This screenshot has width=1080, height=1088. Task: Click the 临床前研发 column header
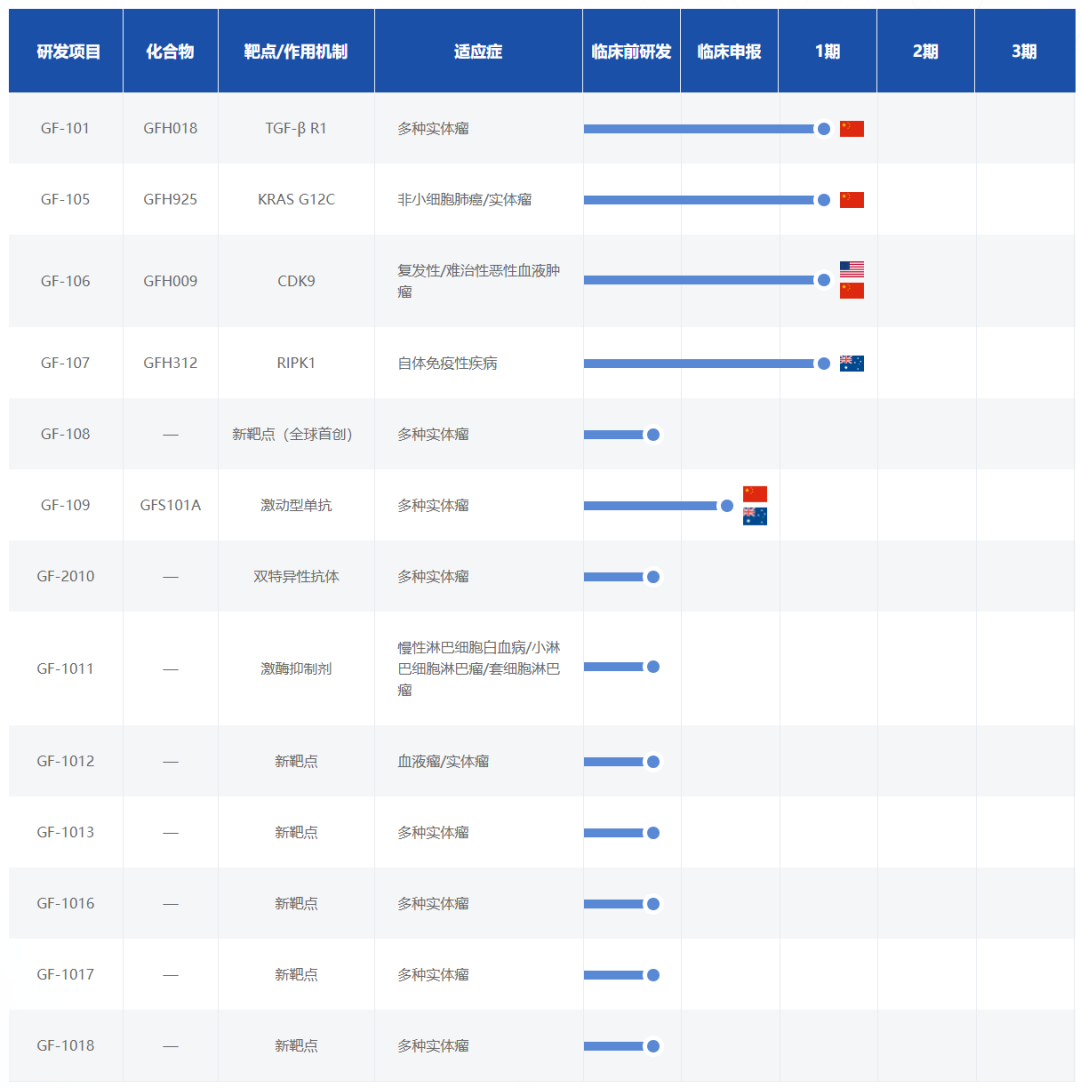(632, 51)
